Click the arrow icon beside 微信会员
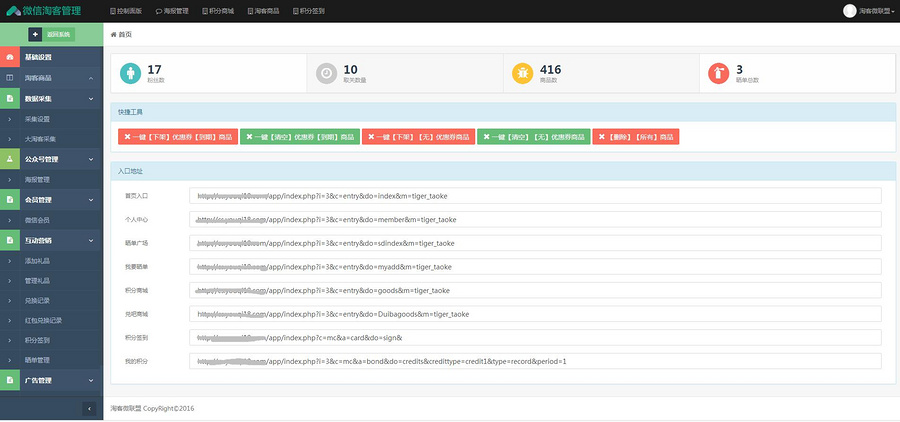The image size is (900, 422). tap(10, 220)
